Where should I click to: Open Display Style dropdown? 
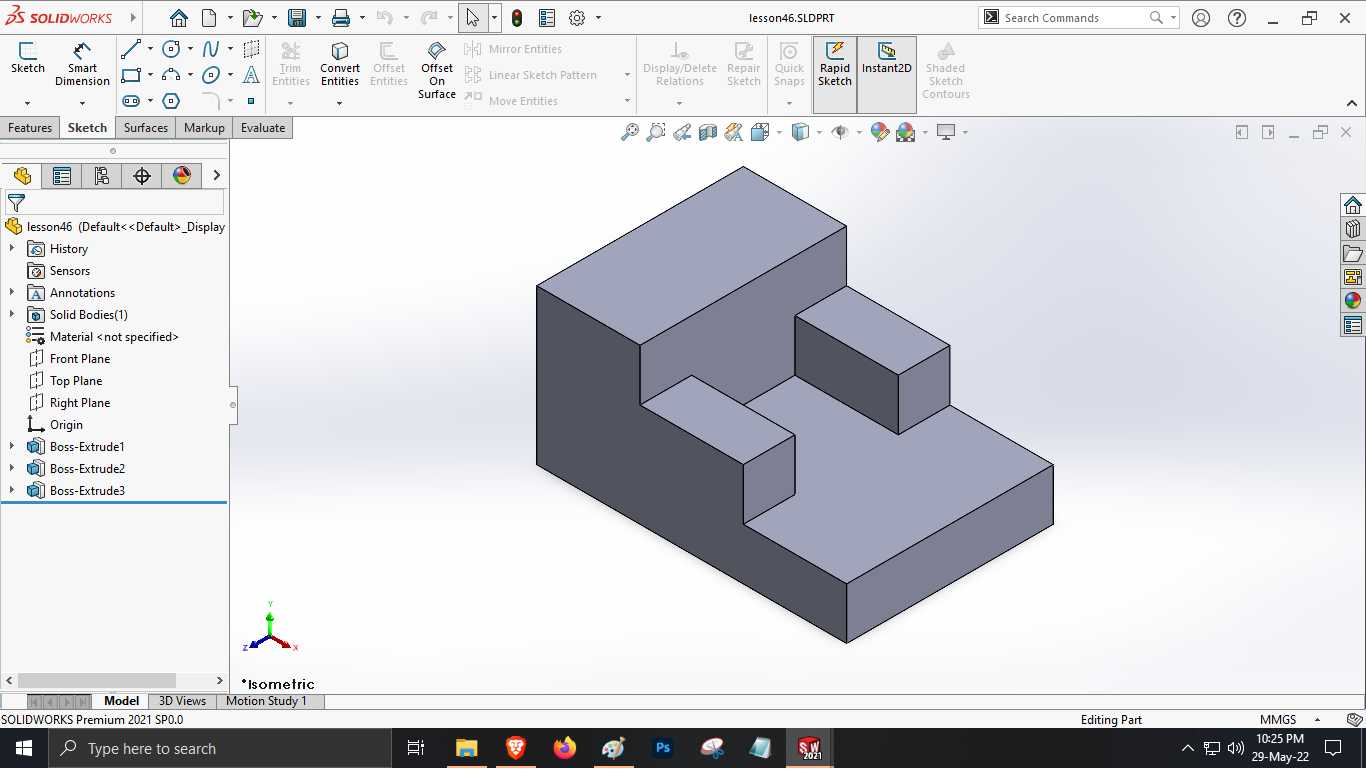click(x=819, y=132)
